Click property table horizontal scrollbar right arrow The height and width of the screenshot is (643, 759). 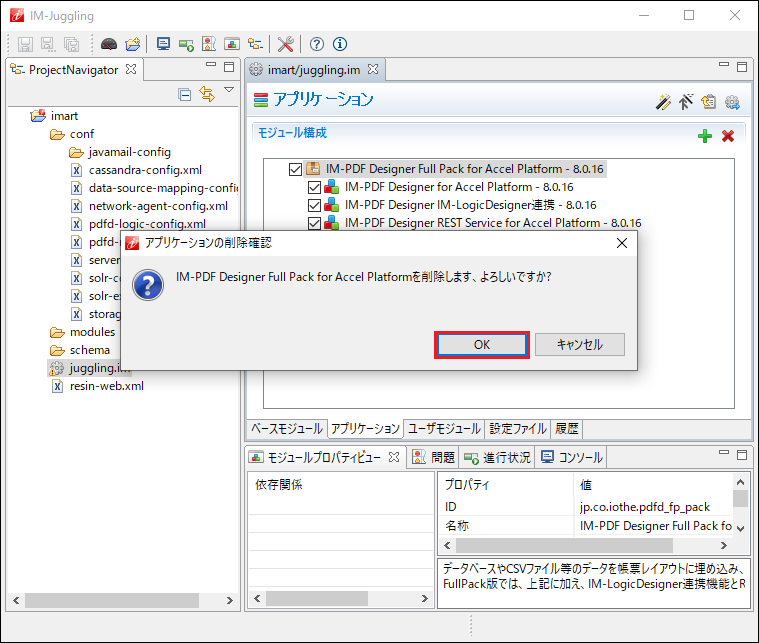723,546
